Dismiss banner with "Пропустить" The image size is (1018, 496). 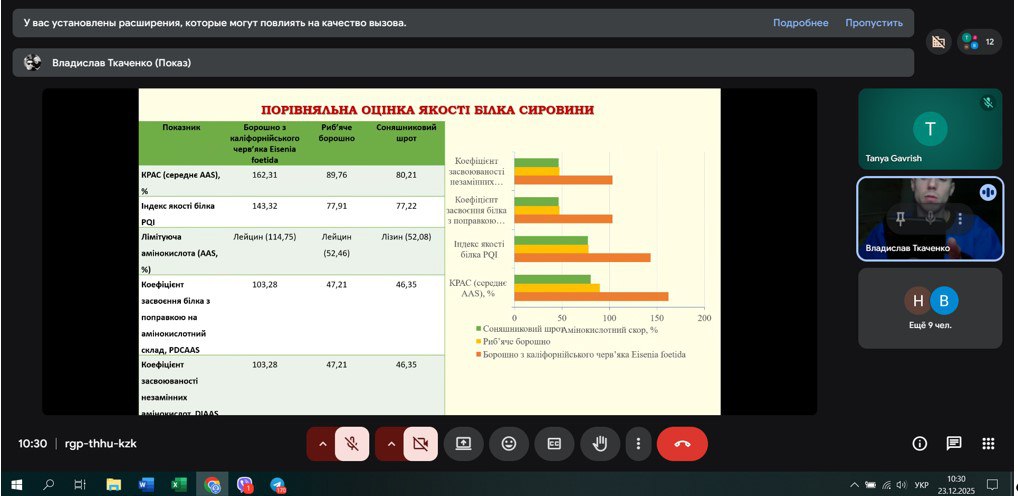873,23
